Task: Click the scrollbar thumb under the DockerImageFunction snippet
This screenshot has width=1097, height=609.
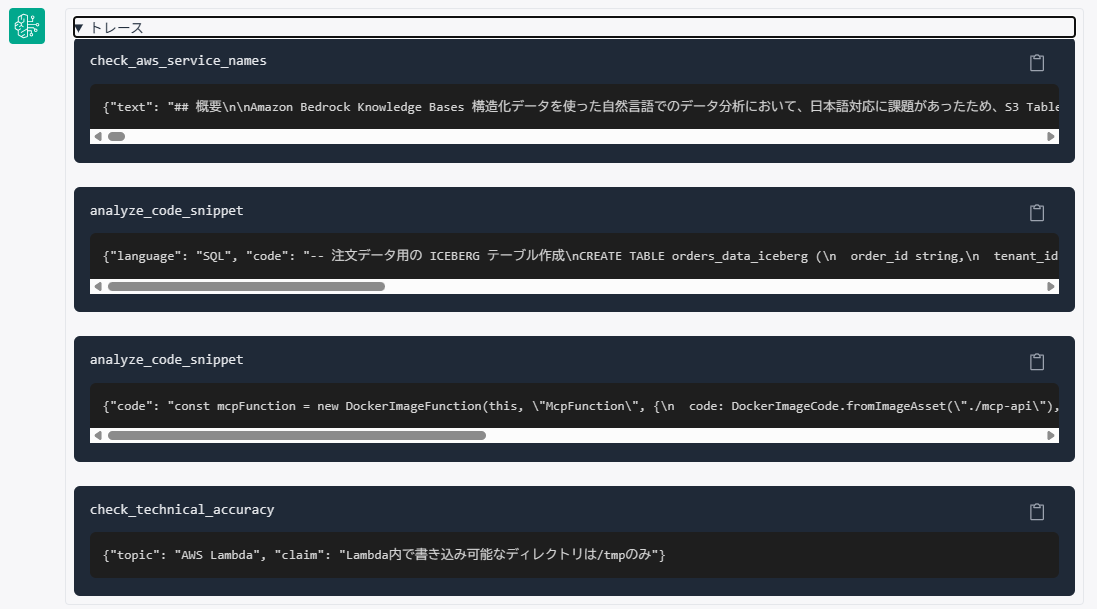Action: (300, 435)
